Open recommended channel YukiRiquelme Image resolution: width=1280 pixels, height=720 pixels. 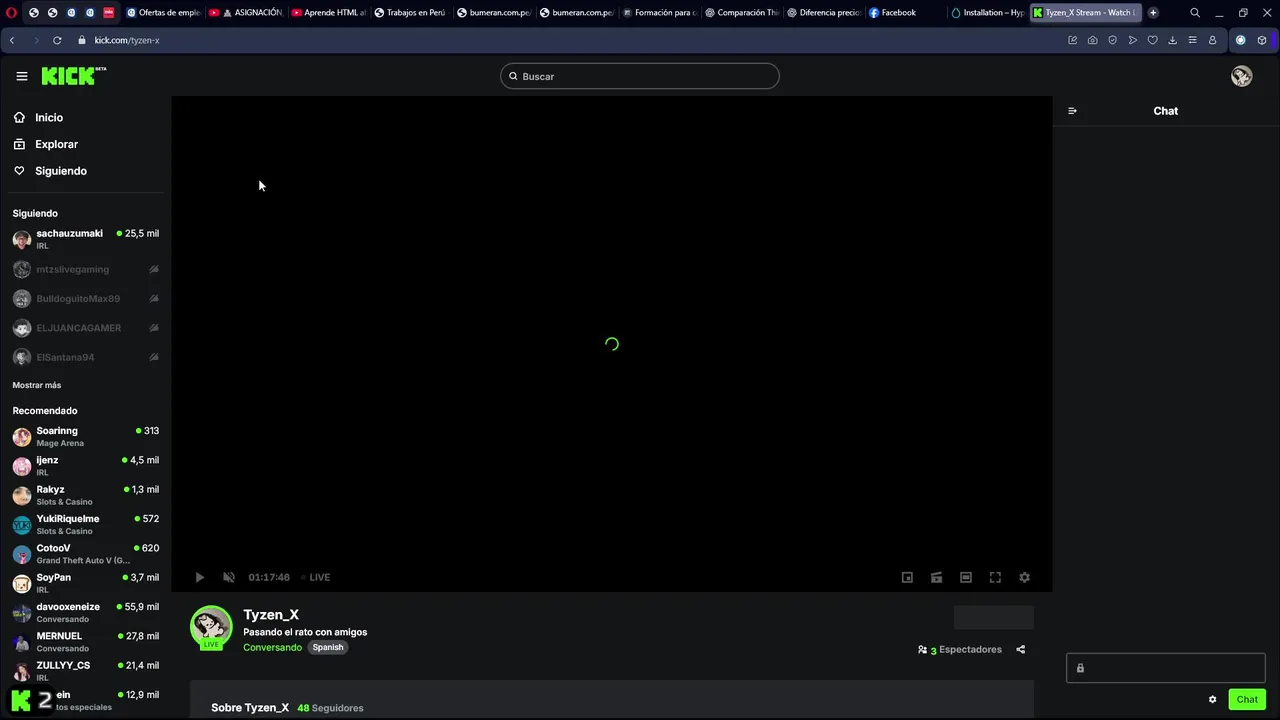tap(85, 524)
